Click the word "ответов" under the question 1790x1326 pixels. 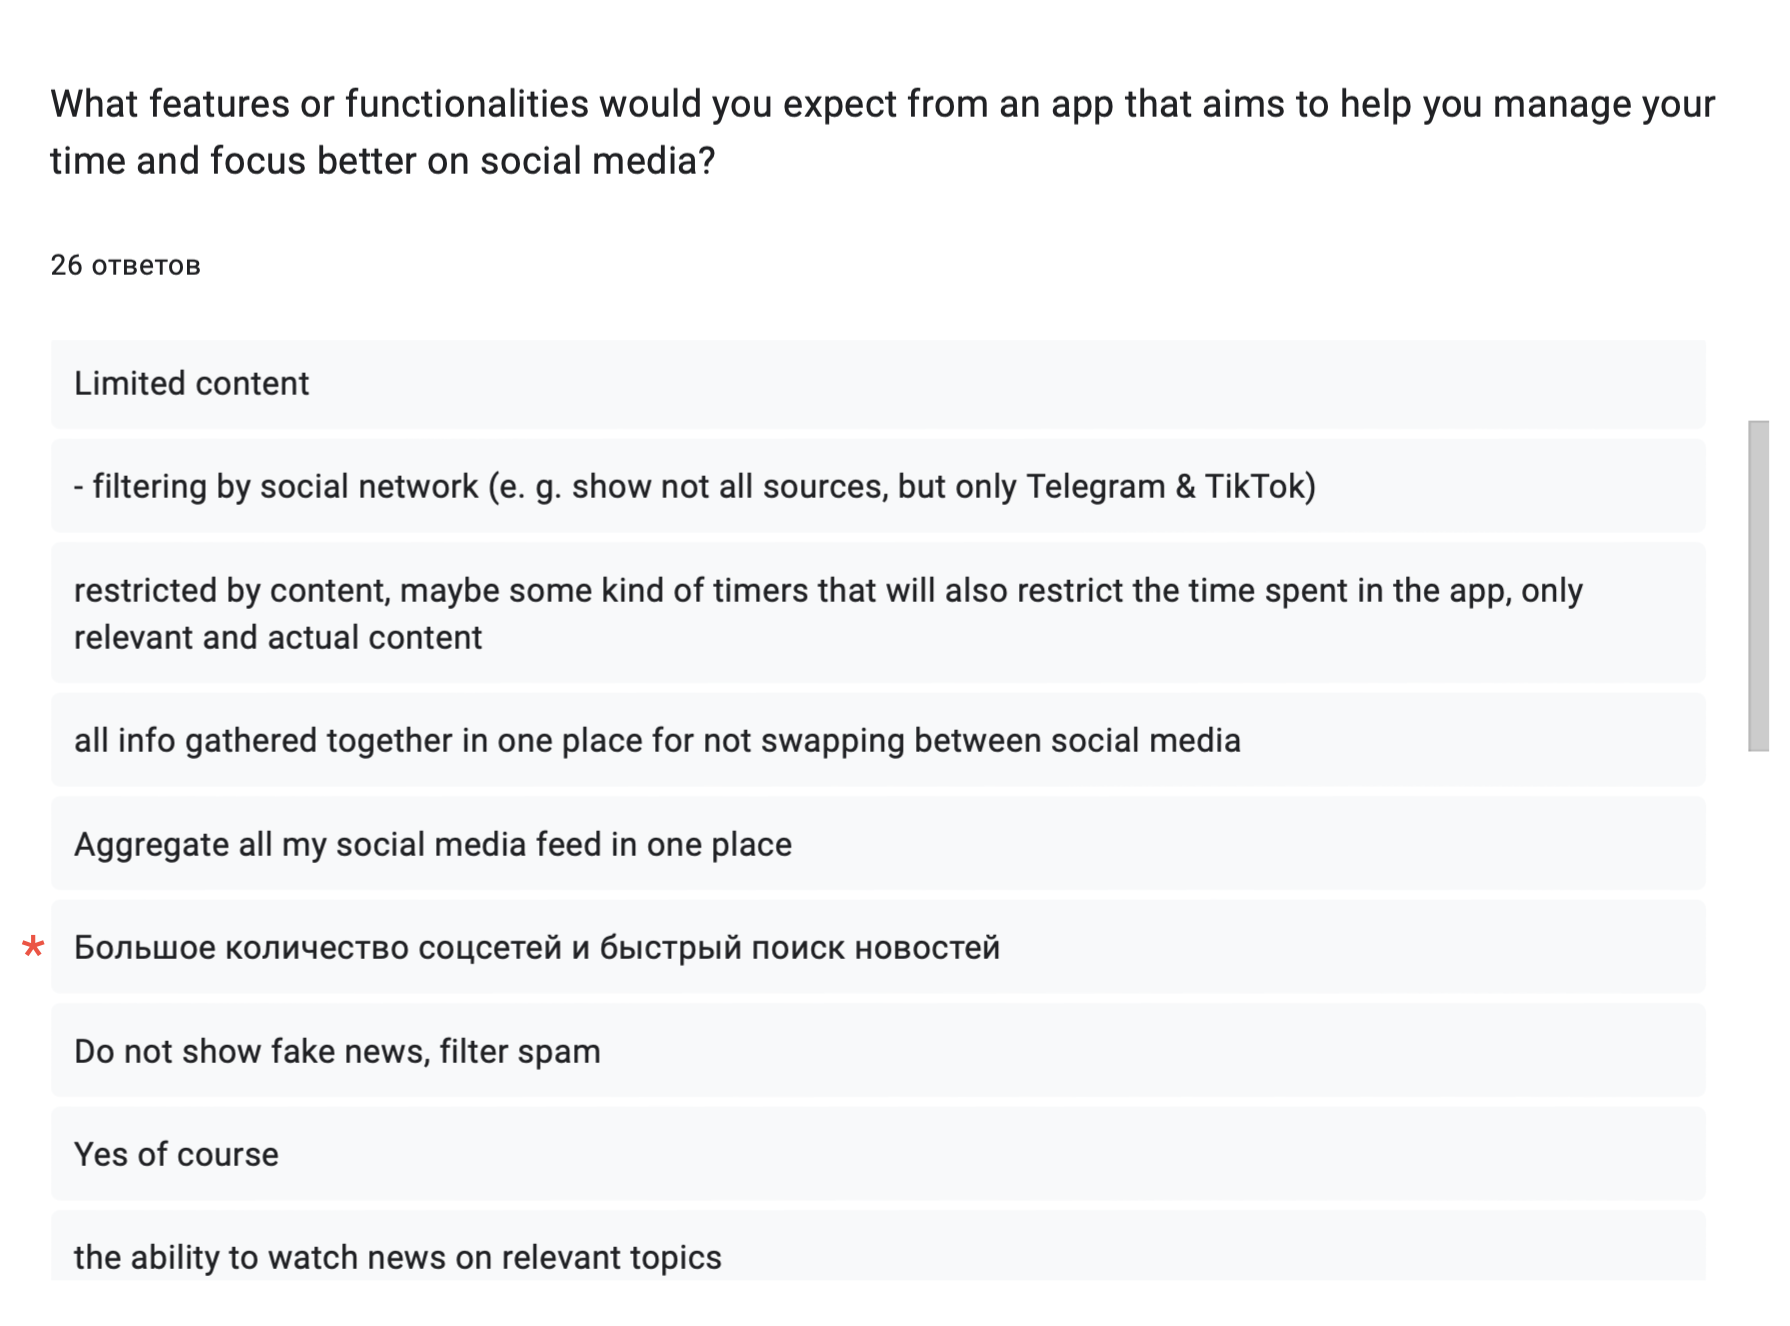point(146,266)
